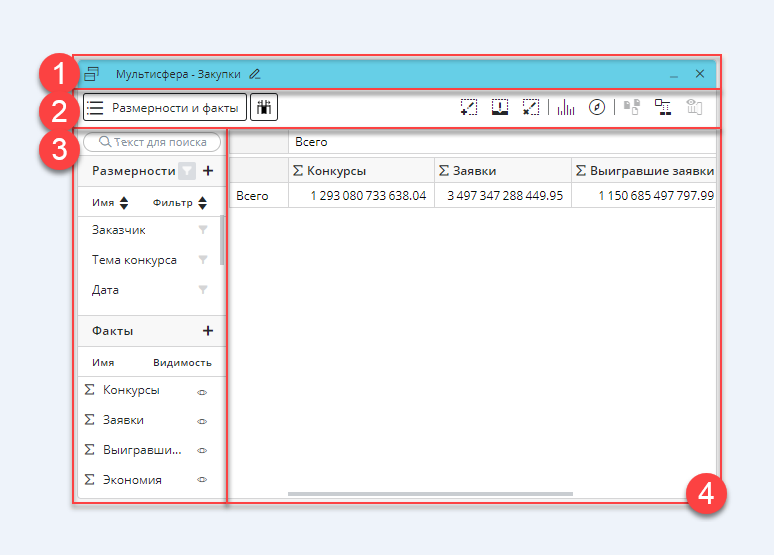Click the window icon left of the title
This screenshot has width=774, height=555.
tap(91, 74)
